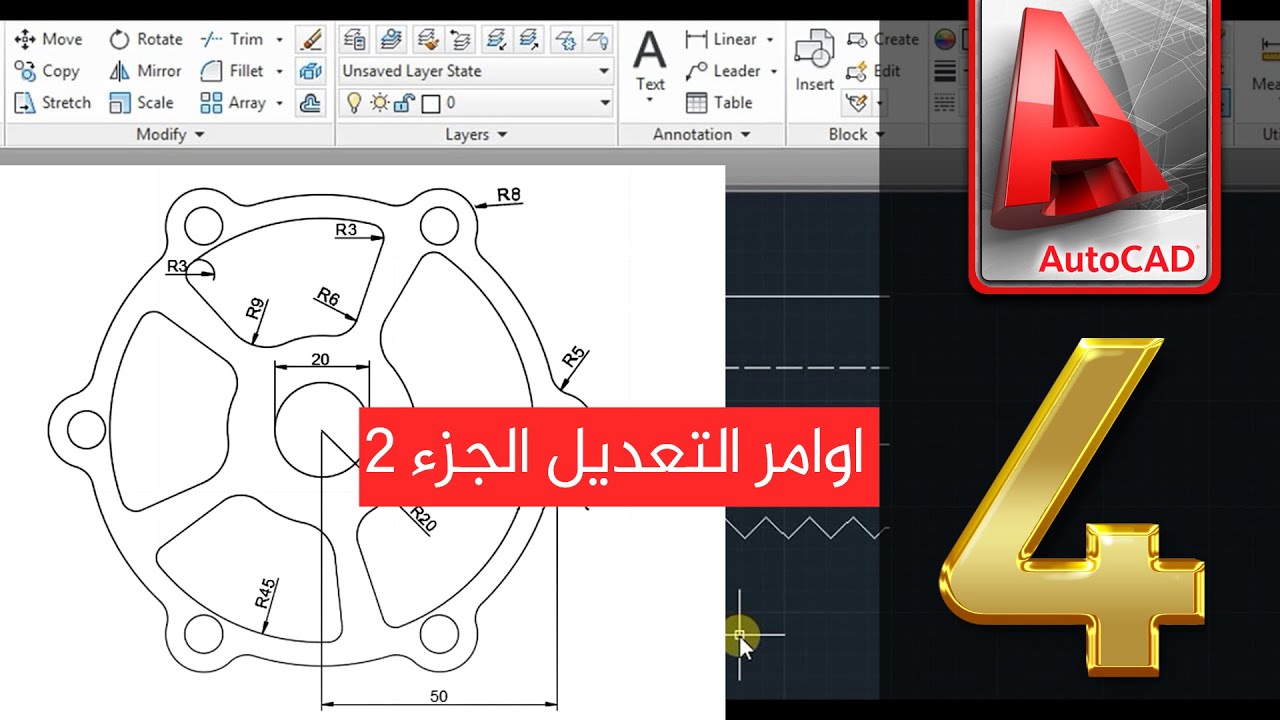Open Layer Properties manager icon
1280x720 pixels.
click(354, 39)
